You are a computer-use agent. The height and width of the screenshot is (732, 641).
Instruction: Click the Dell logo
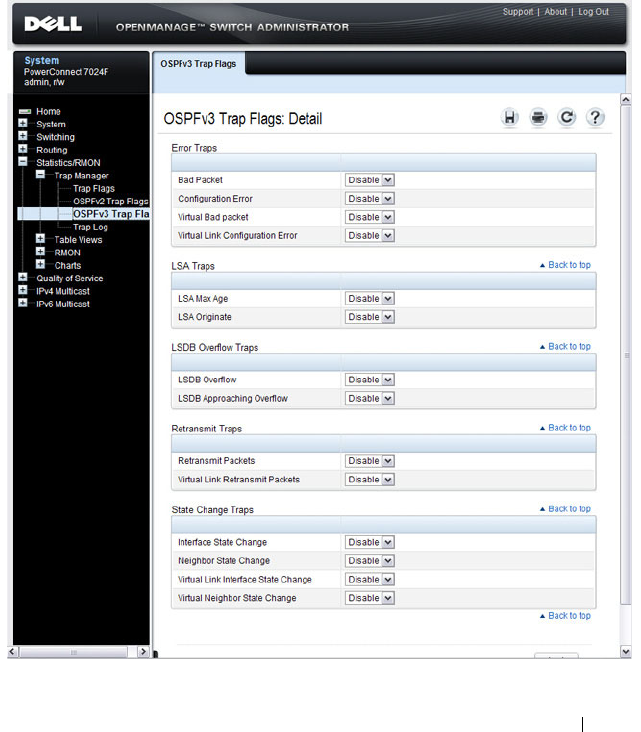tap(53, 24)
